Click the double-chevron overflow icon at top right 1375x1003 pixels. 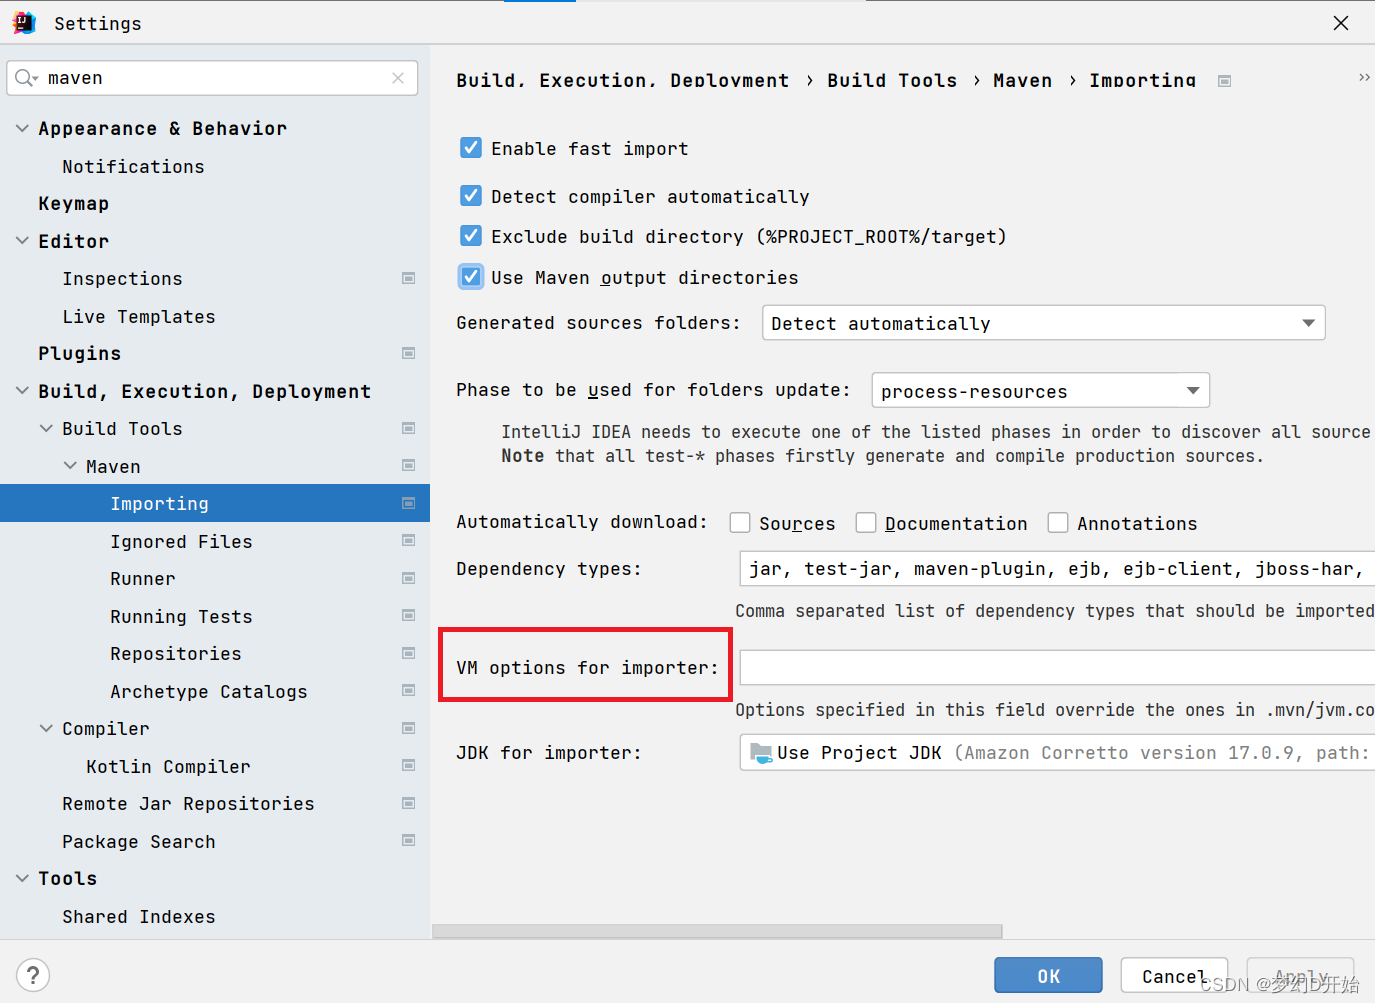coord(1364,77)
